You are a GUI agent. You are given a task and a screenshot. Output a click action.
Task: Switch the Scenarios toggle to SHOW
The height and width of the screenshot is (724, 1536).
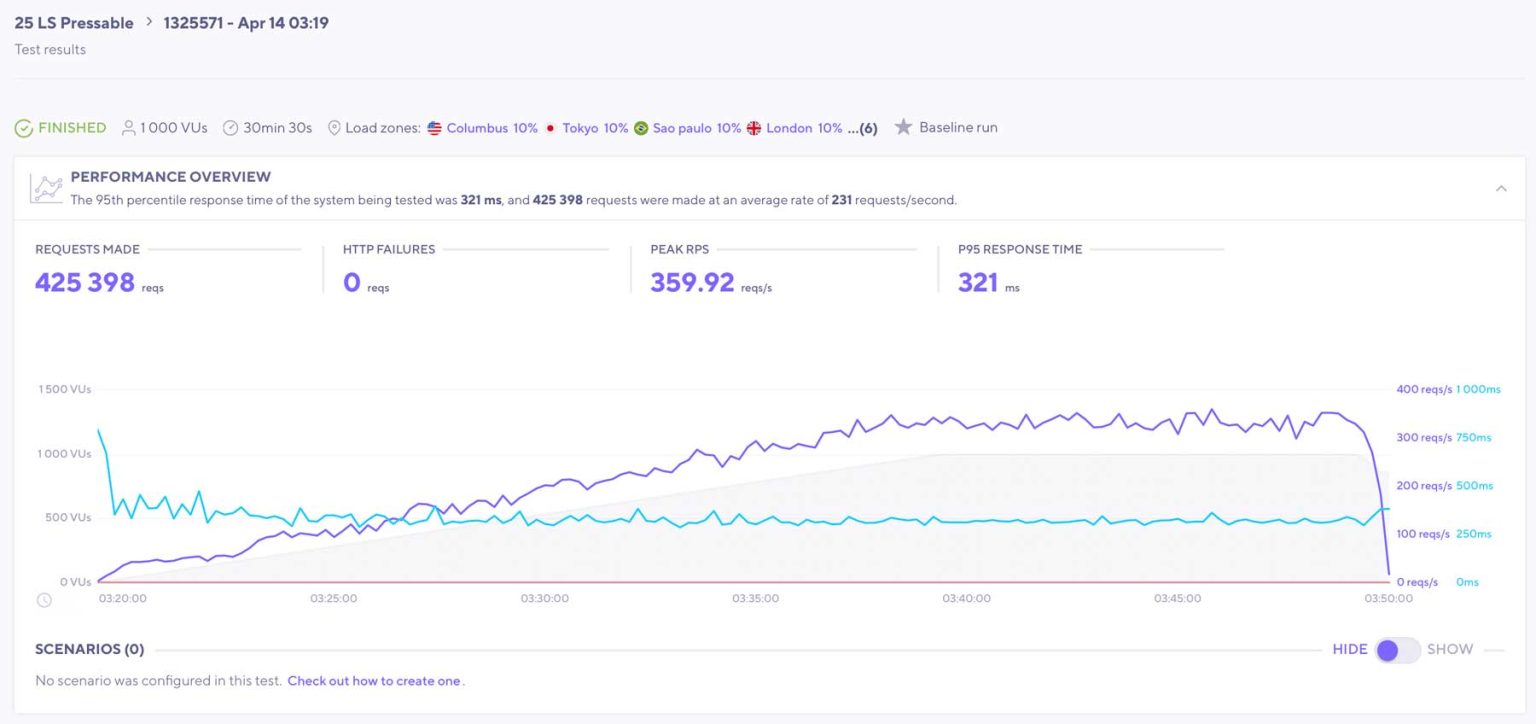point(1398,650)
